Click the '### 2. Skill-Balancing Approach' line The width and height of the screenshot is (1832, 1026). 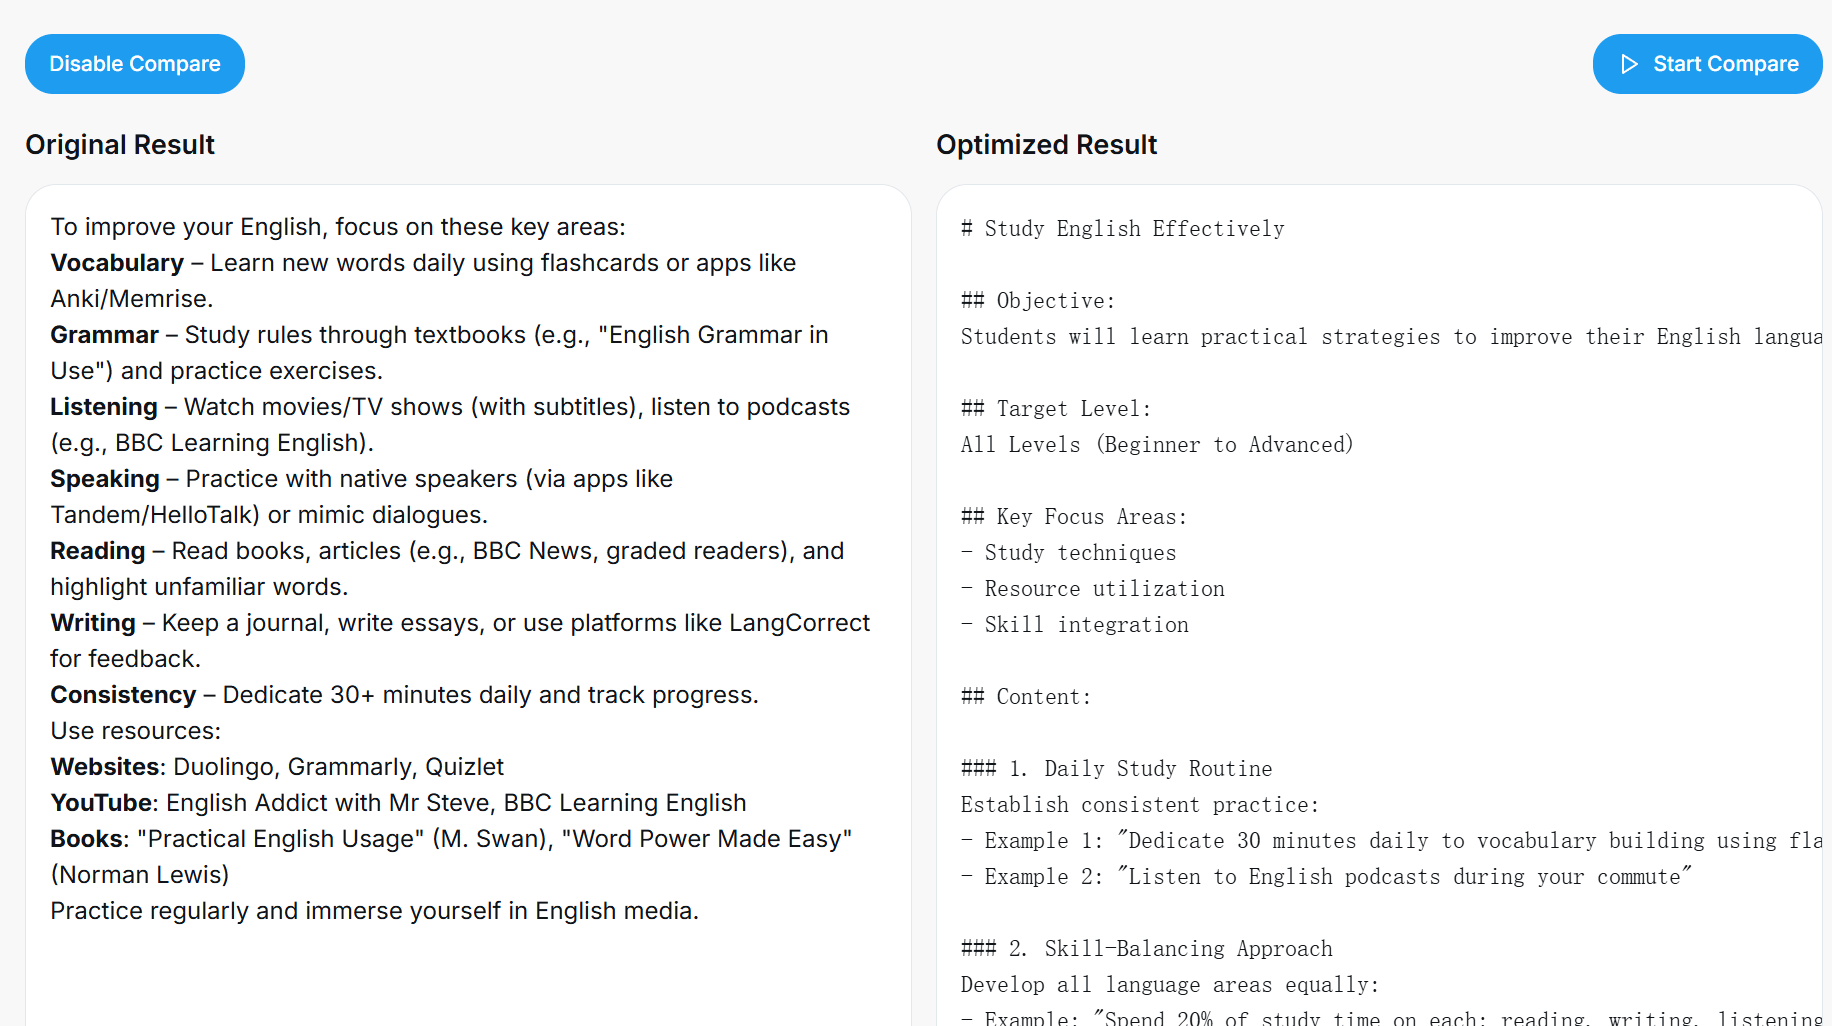[1146, 949]
